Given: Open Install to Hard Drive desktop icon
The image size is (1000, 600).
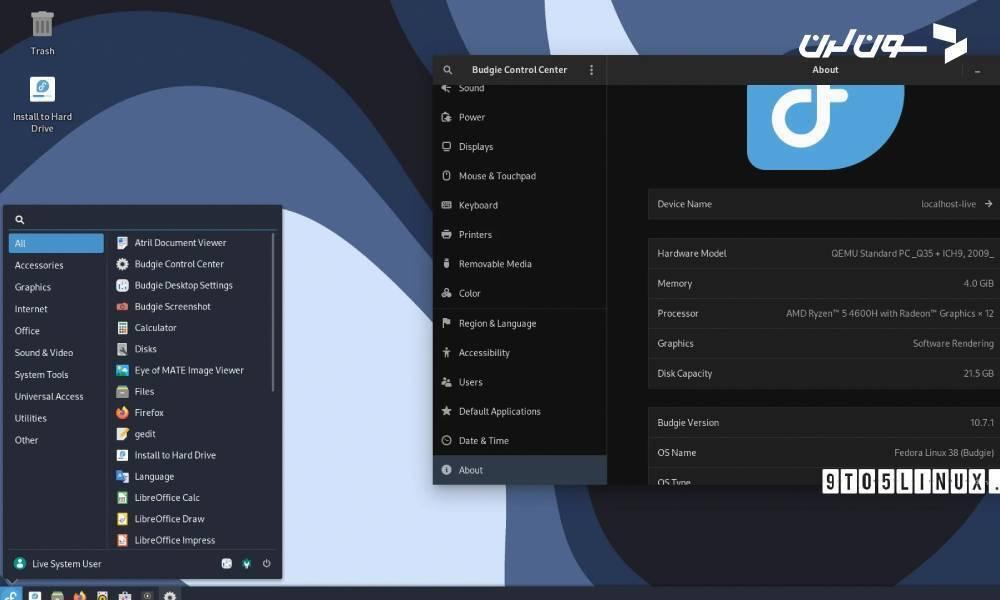Looking at the screenshot, I should [42, 105].
